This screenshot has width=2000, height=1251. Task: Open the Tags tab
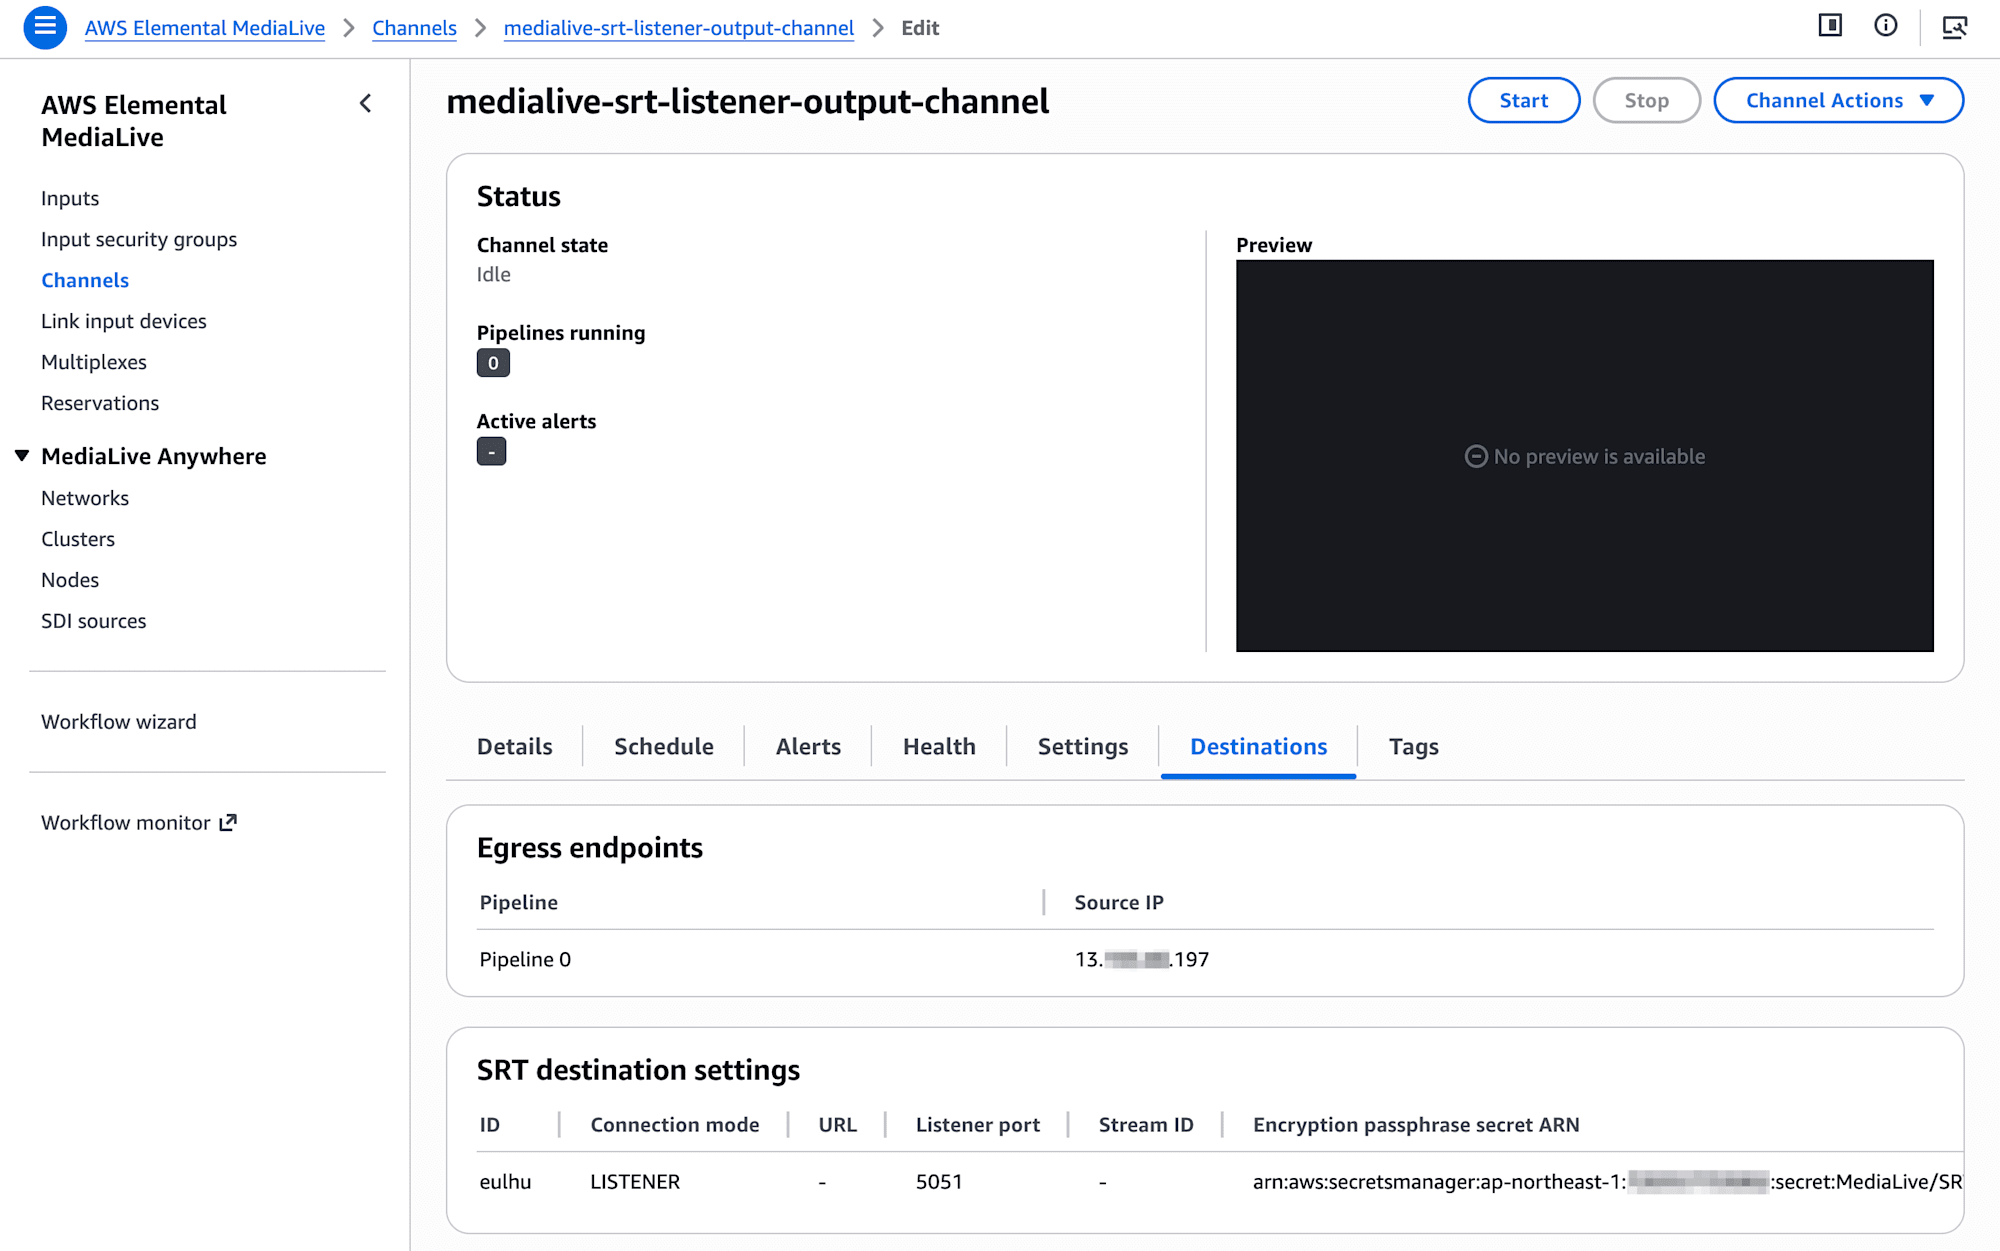(x=1413, y=746)
